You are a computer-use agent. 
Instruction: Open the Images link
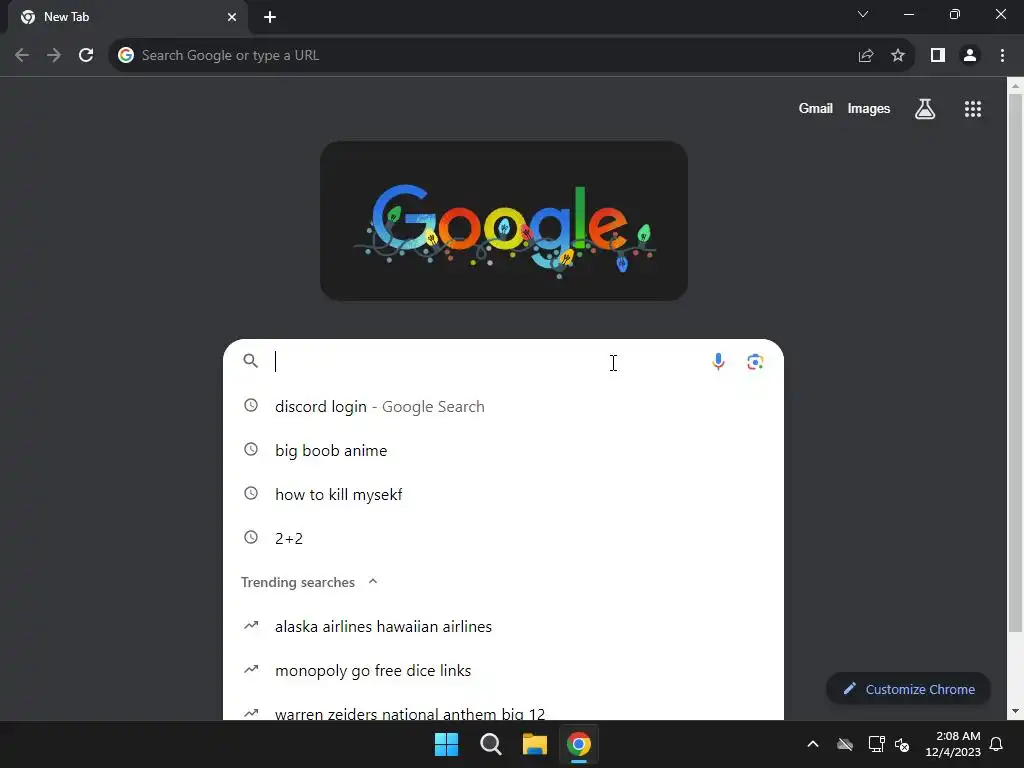[869, 108]
